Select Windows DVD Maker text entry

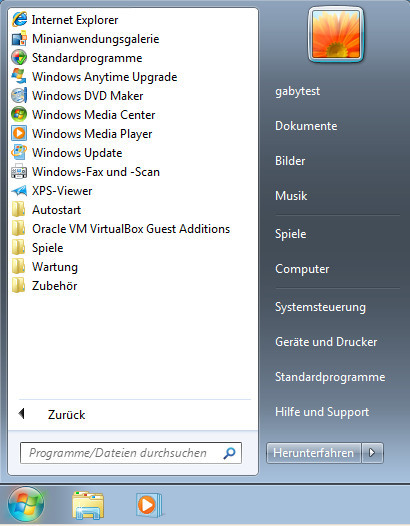pyautogui.click(x=88, y=96)
